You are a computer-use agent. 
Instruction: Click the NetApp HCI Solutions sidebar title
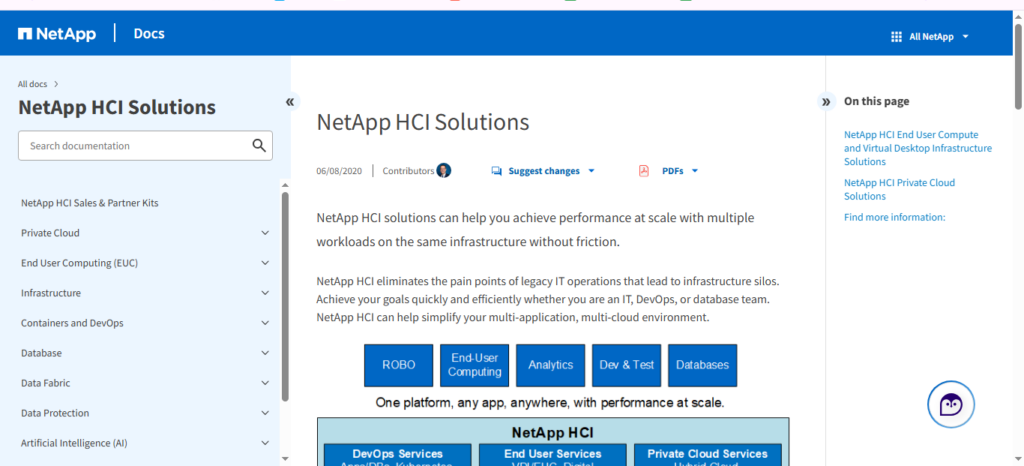tap(117, 107)
